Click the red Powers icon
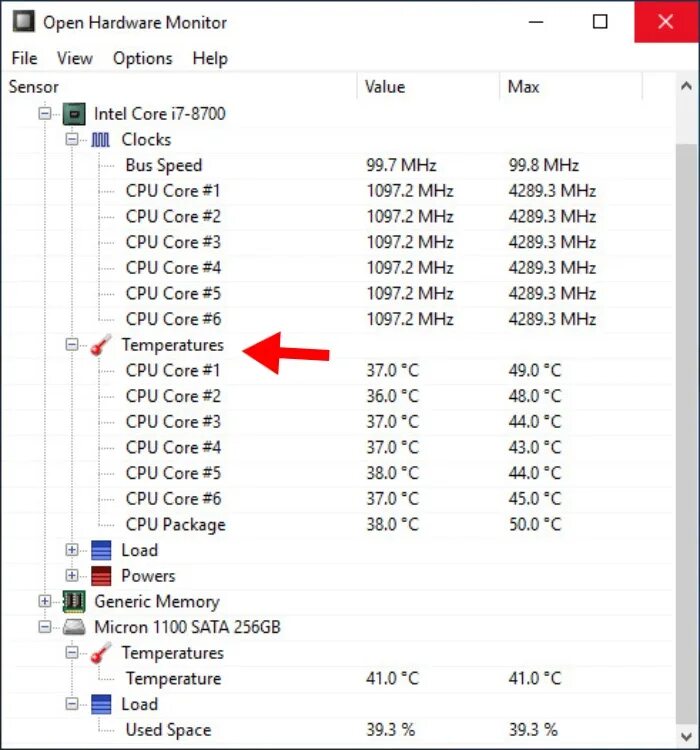The height and width of the screenshot is (750, 700). tap(101, 576)
